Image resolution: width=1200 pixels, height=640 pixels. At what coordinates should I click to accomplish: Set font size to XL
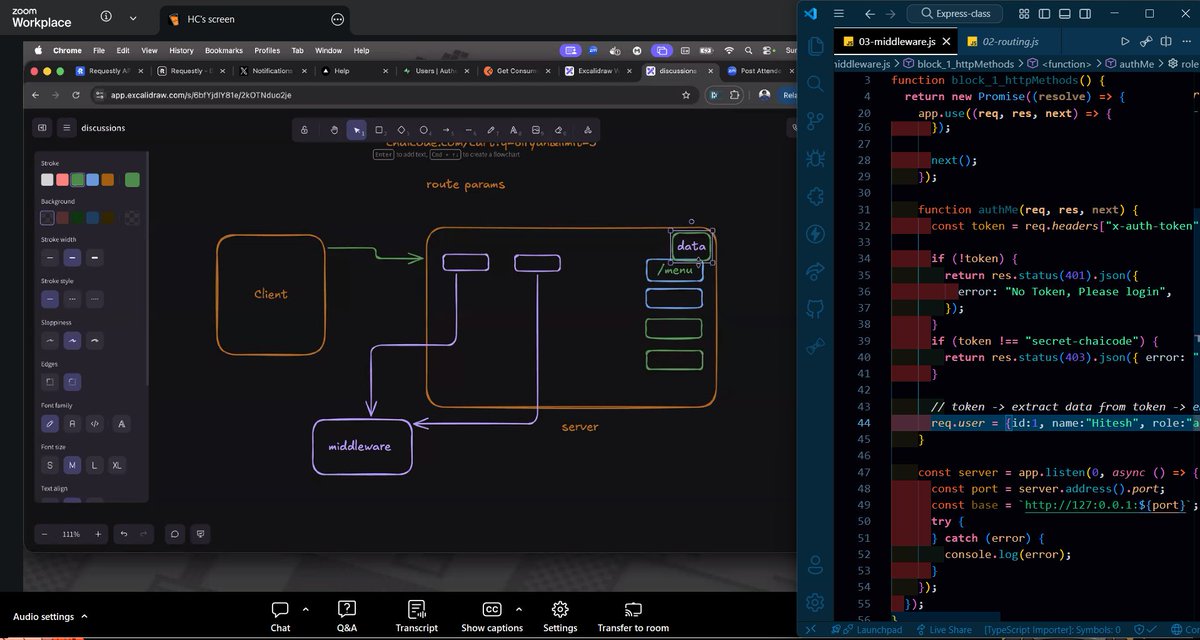(x=118, y=465)
